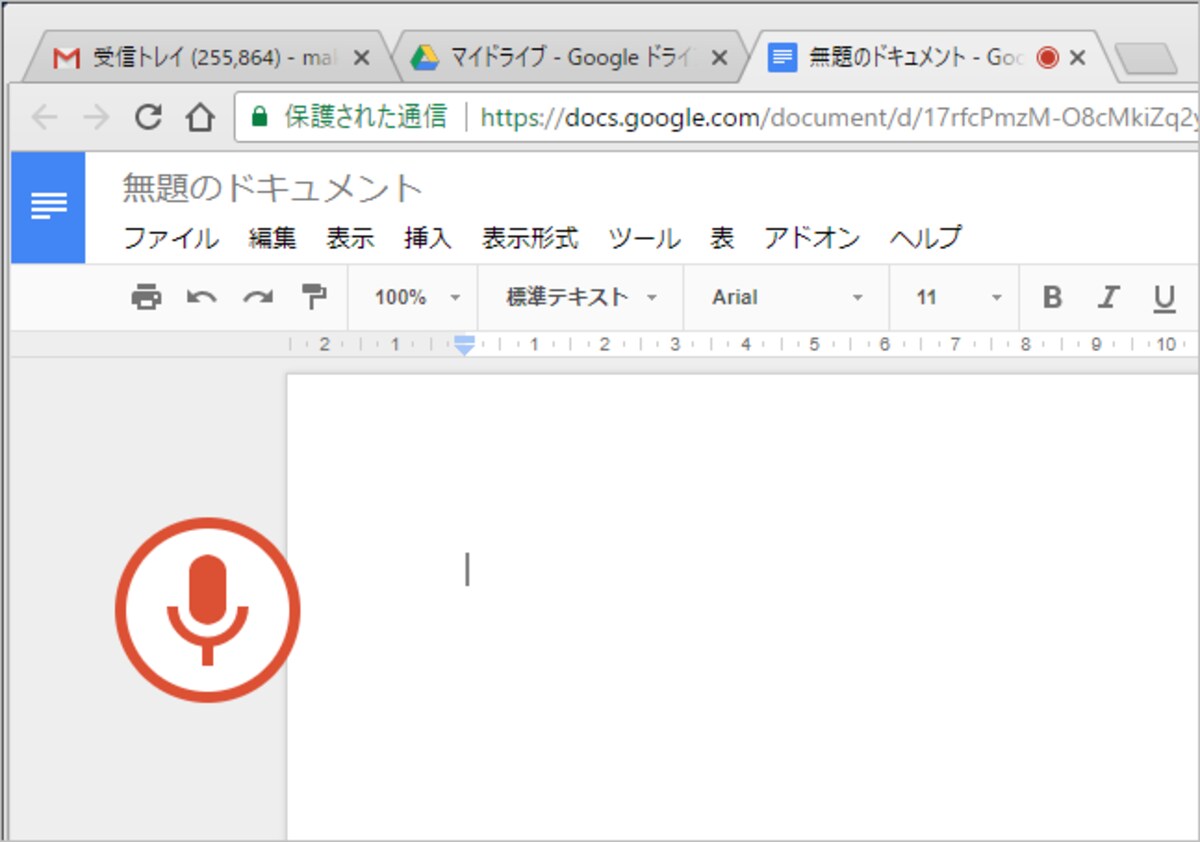This screenshot has height=842, width=1200.
Task: Open the 挿入 menu
Action: click(x=428, y=238)
